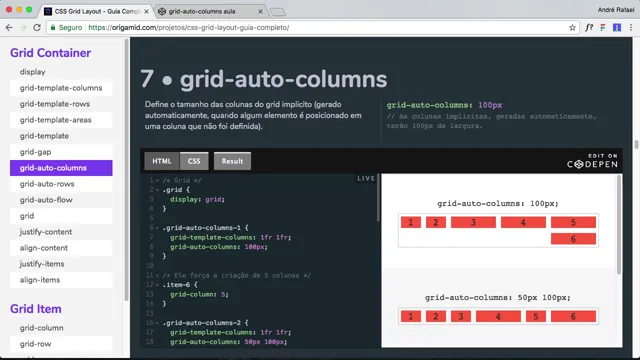Click the browser address bar URL
Image resolution: width=640 pixels, height=360 pixels.
click(189, 28)
